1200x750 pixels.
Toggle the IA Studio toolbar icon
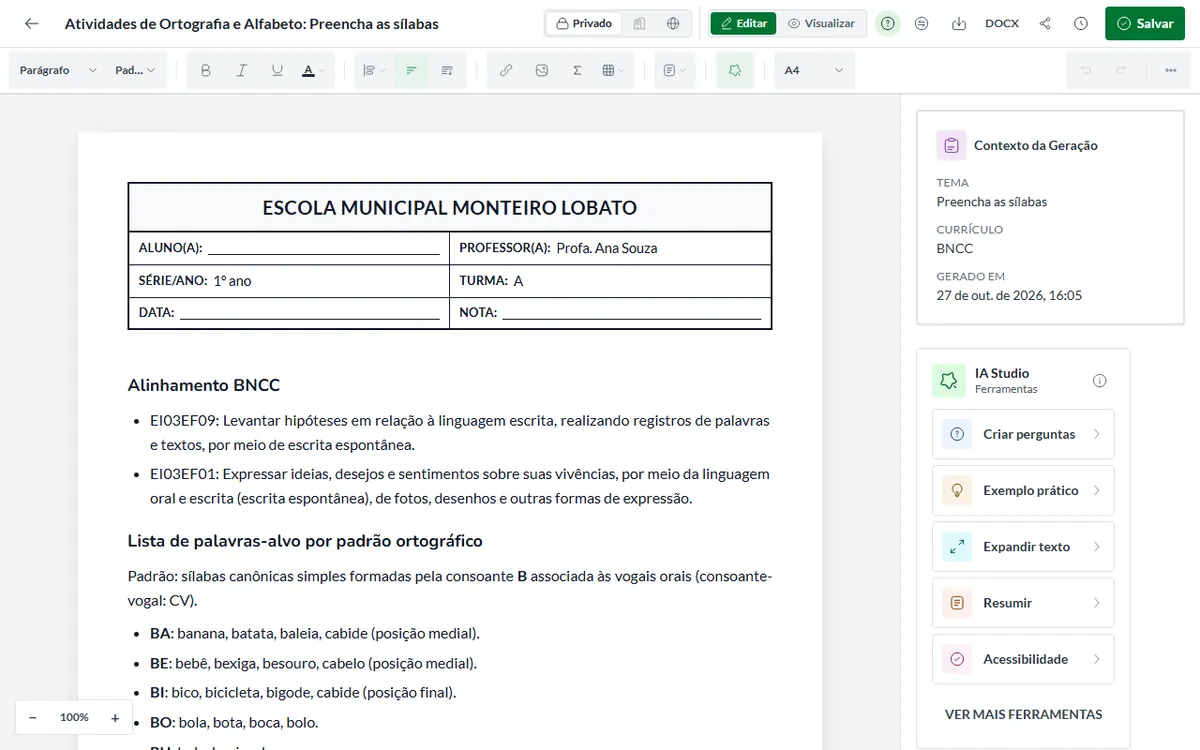(x=735, y=70)
